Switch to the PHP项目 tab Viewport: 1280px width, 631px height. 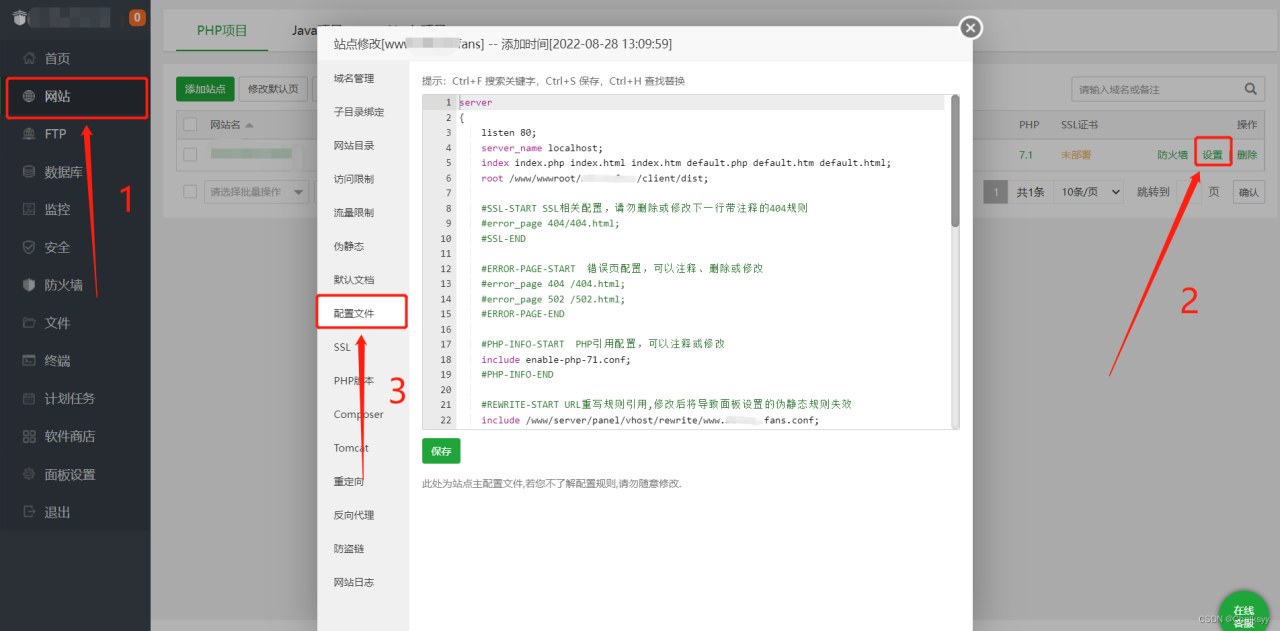coord(222,31)
